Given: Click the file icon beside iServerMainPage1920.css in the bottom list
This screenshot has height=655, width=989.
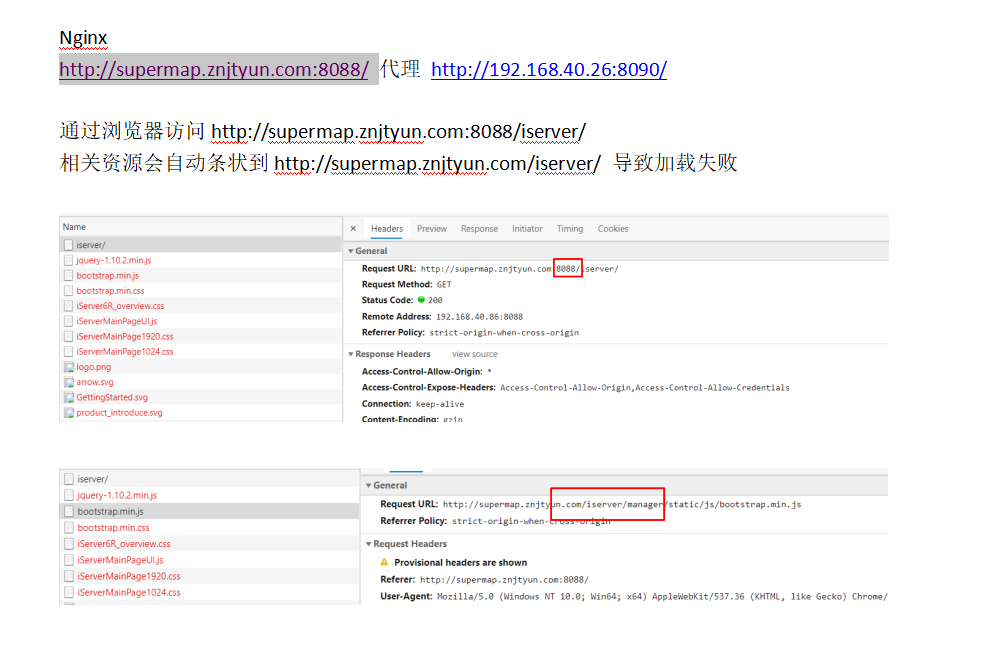Looking at the screenshot, I should (x=69, y=576).
